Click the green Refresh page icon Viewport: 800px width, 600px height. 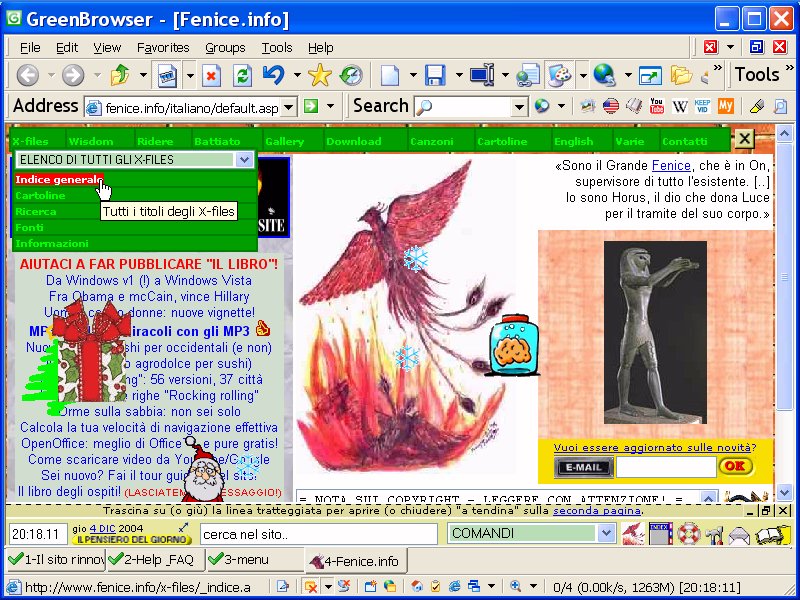coord(242,75)
